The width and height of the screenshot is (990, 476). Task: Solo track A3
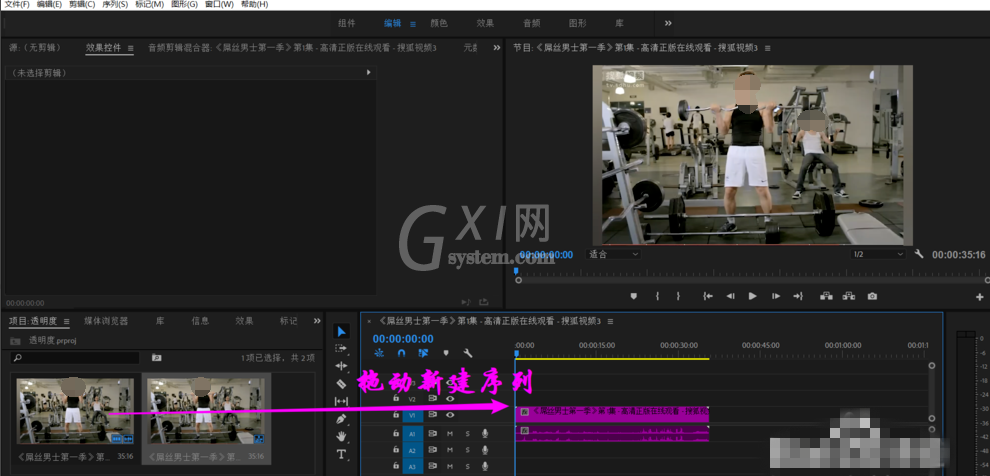467,467
